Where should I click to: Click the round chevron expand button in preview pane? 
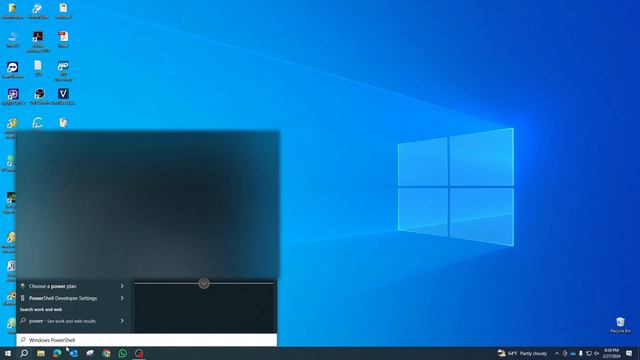point(204,283)
